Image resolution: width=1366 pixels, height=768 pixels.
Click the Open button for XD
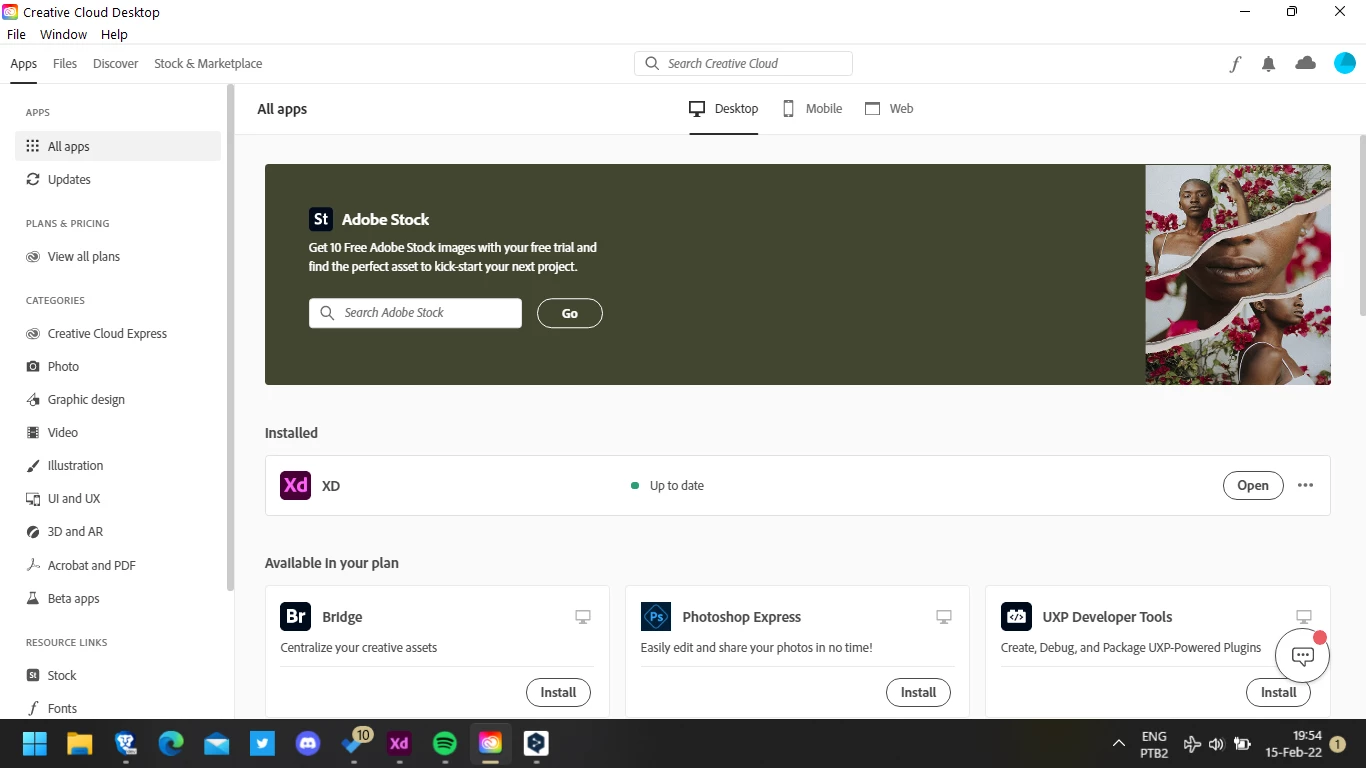click(x=1253, y=485)
